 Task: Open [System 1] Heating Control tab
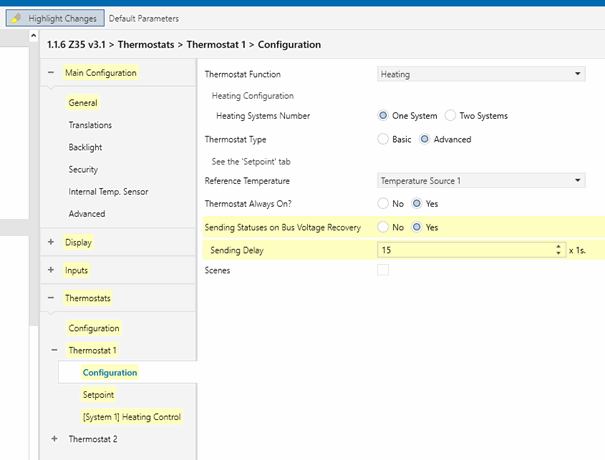point(132,417)
